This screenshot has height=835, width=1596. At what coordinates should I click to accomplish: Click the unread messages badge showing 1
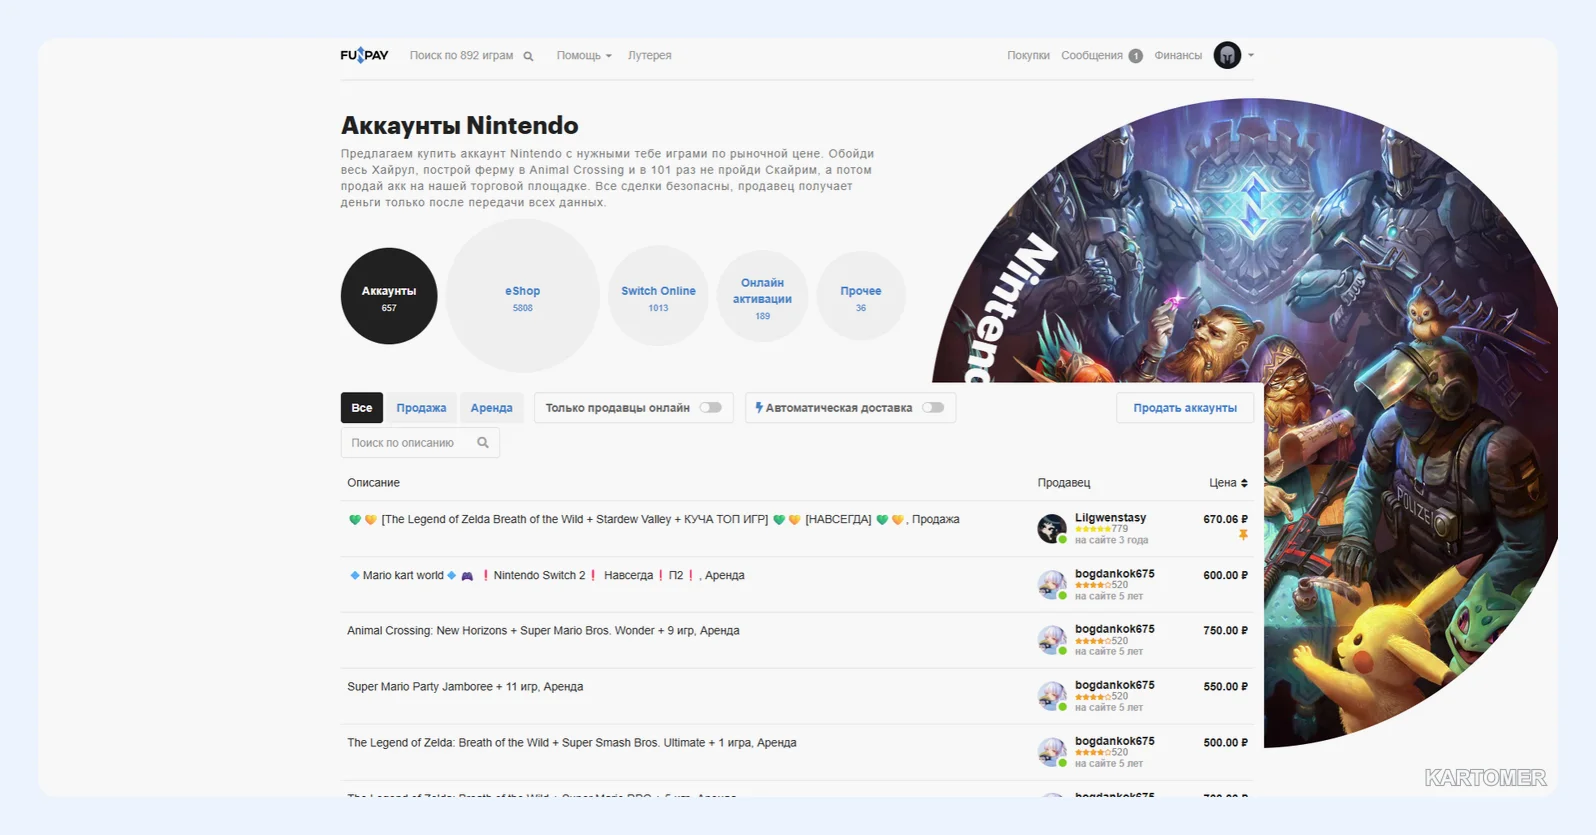pos(1136,56)
